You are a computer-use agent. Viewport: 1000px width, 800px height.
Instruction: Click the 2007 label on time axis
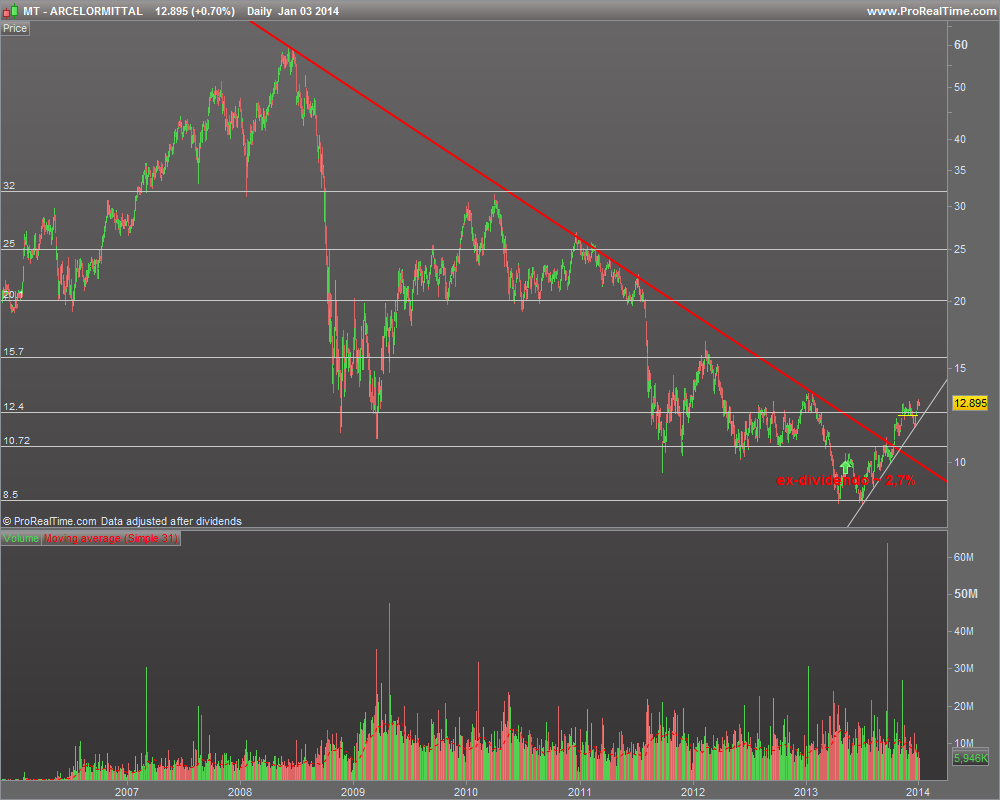coord(126,792)
